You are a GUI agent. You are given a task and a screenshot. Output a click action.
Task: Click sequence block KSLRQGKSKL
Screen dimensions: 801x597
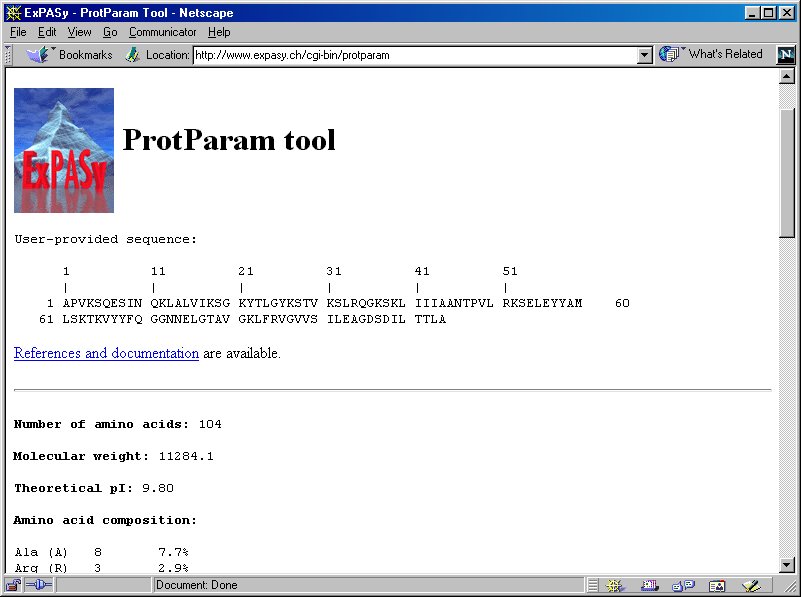coord(366,303)
